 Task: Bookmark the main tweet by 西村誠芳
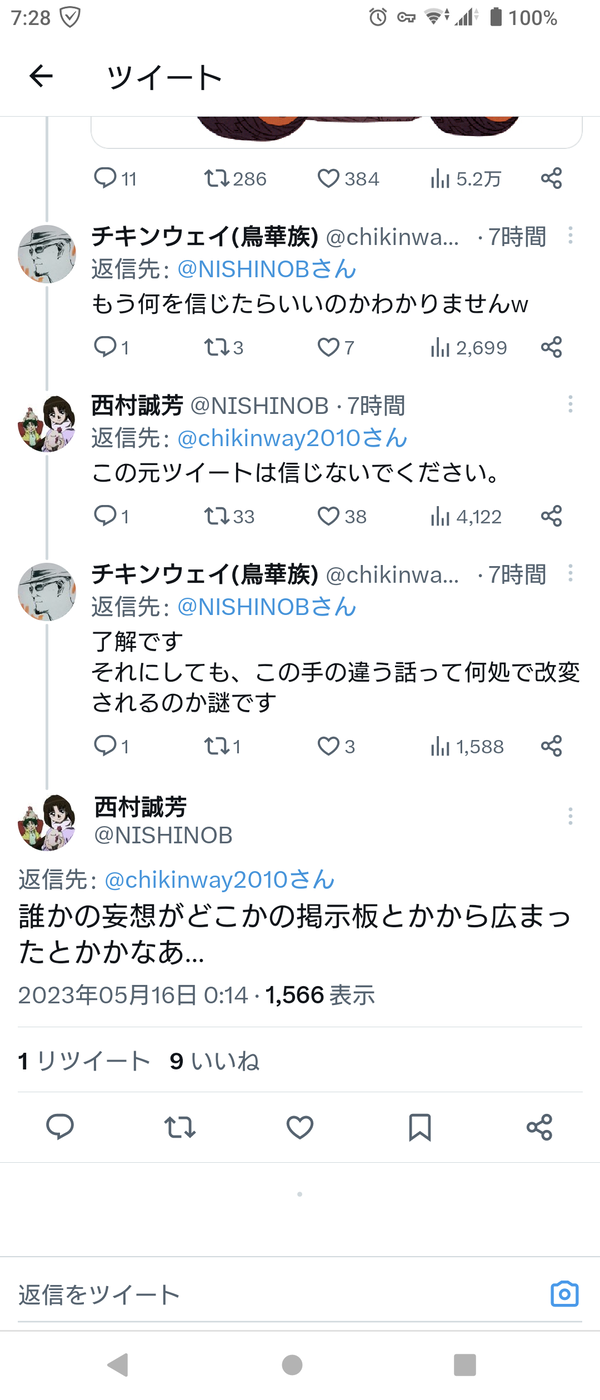(420, 1128)
